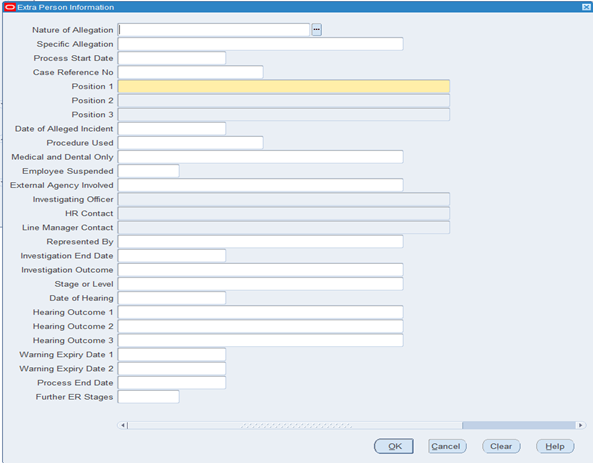593x463 pixels.
Task: Click the Investigation Outcome field
Action: [260, 270]
